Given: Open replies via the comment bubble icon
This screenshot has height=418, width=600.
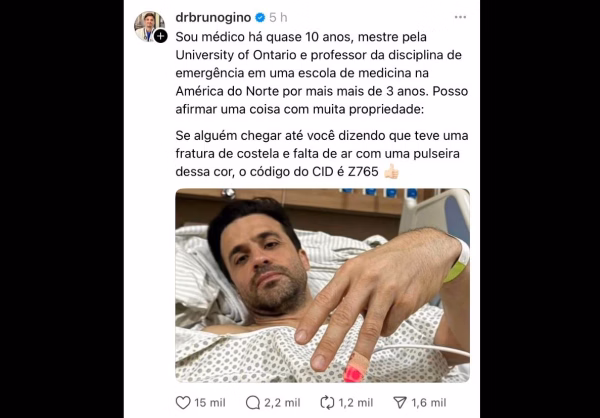Looking at the screenshot, I should click(253, 402).
